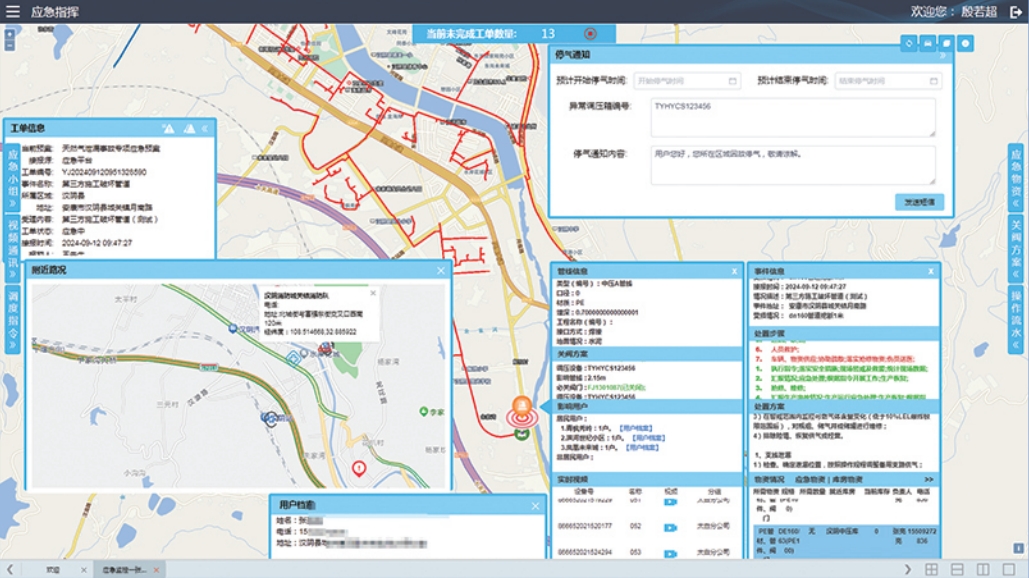Screen dimensions: 1029x578
Task: Open 用户档案 link for second affected user
Action: [648, 438]
